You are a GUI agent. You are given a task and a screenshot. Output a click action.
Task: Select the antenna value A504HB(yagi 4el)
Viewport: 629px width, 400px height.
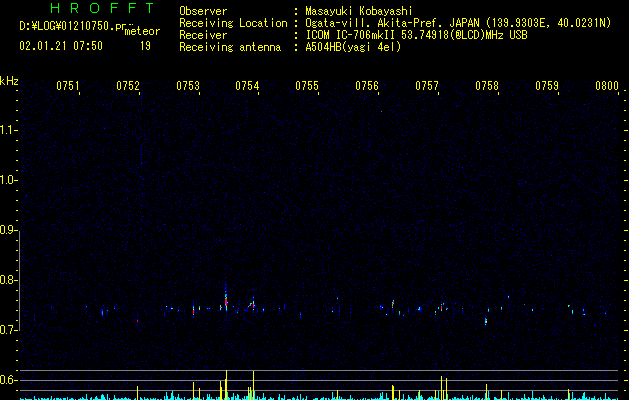353,47
